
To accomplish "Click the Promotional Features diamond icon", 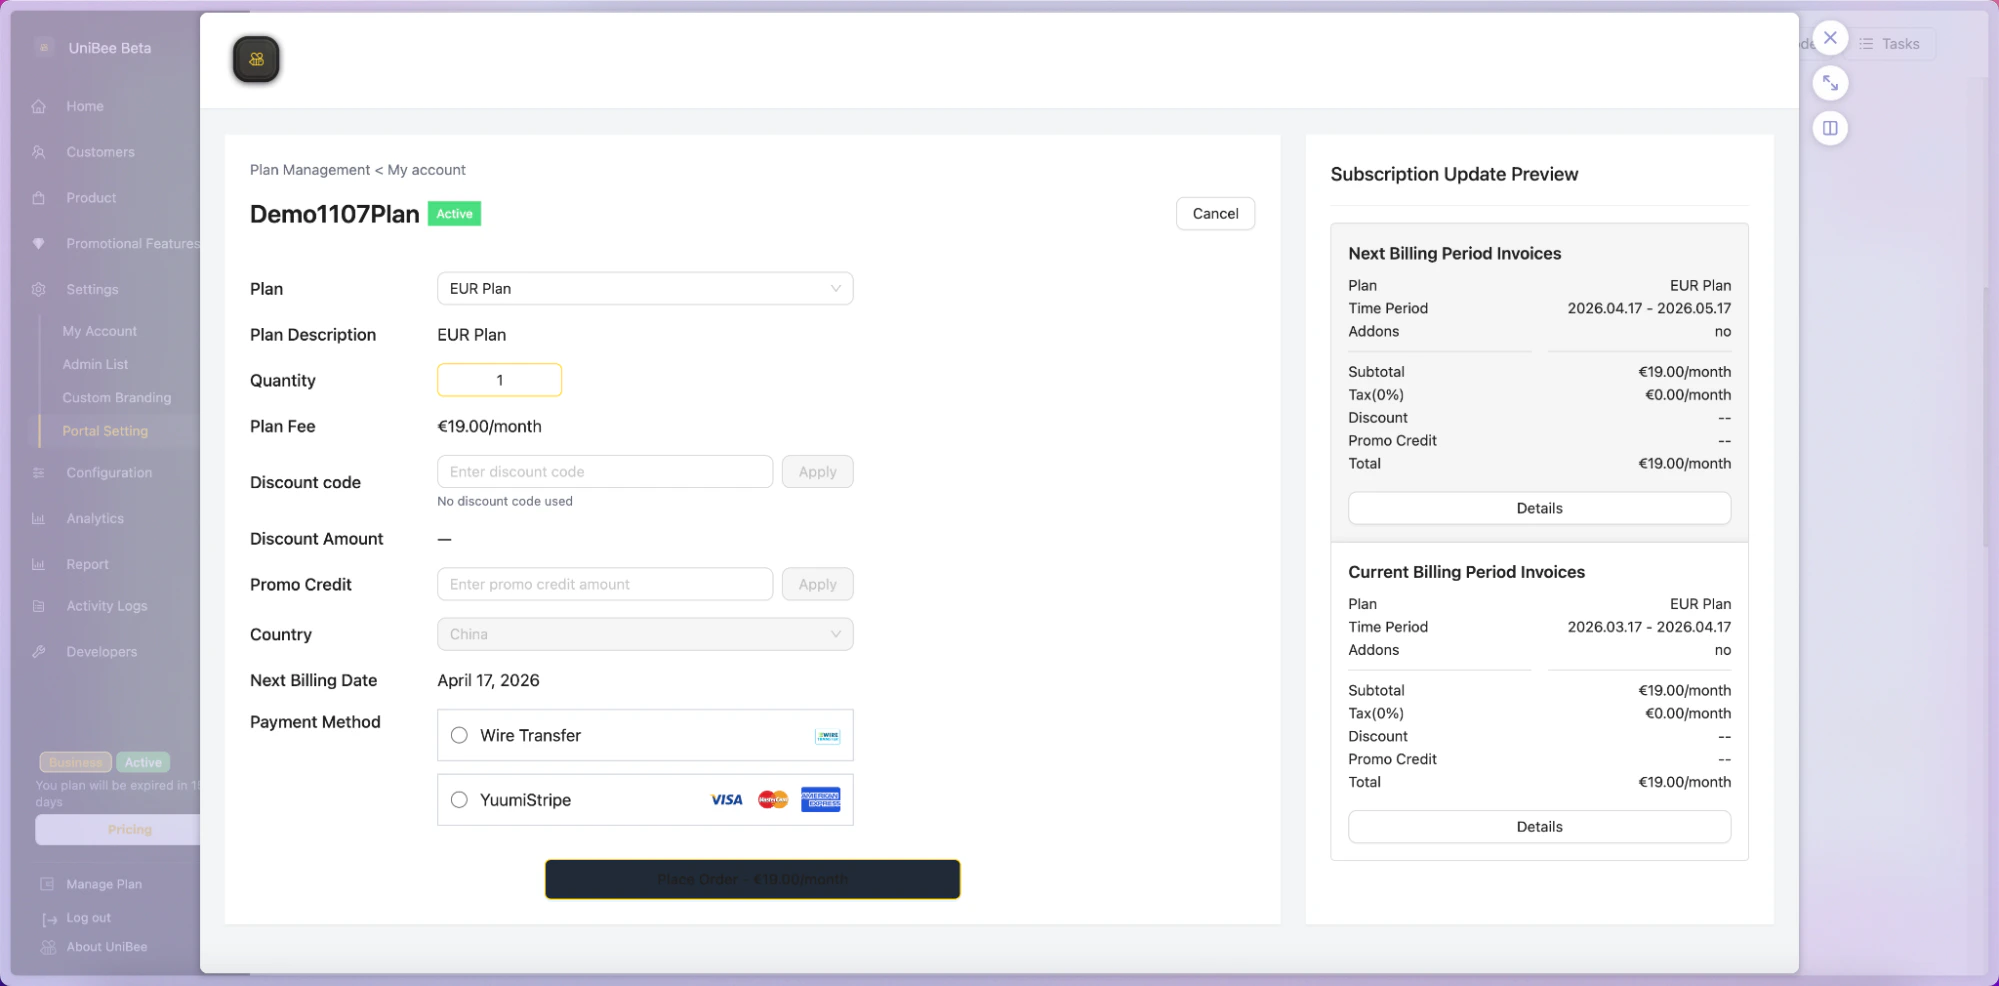I will (39, 244).
